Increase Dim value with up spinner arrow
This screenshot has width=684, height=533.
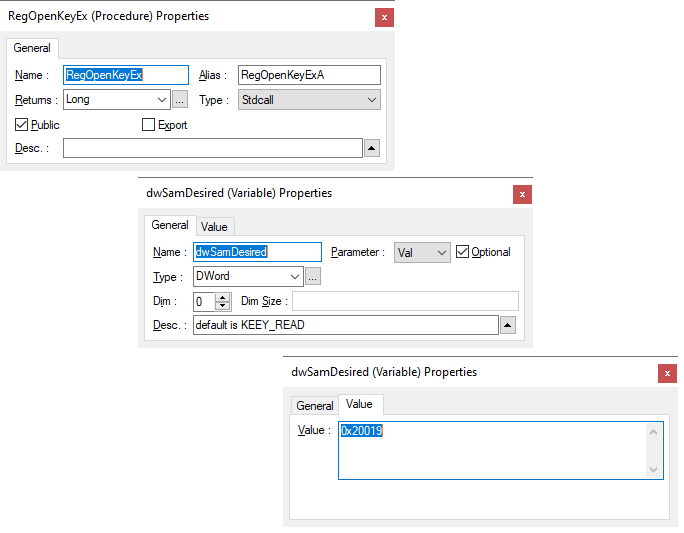tap(223, 297)
